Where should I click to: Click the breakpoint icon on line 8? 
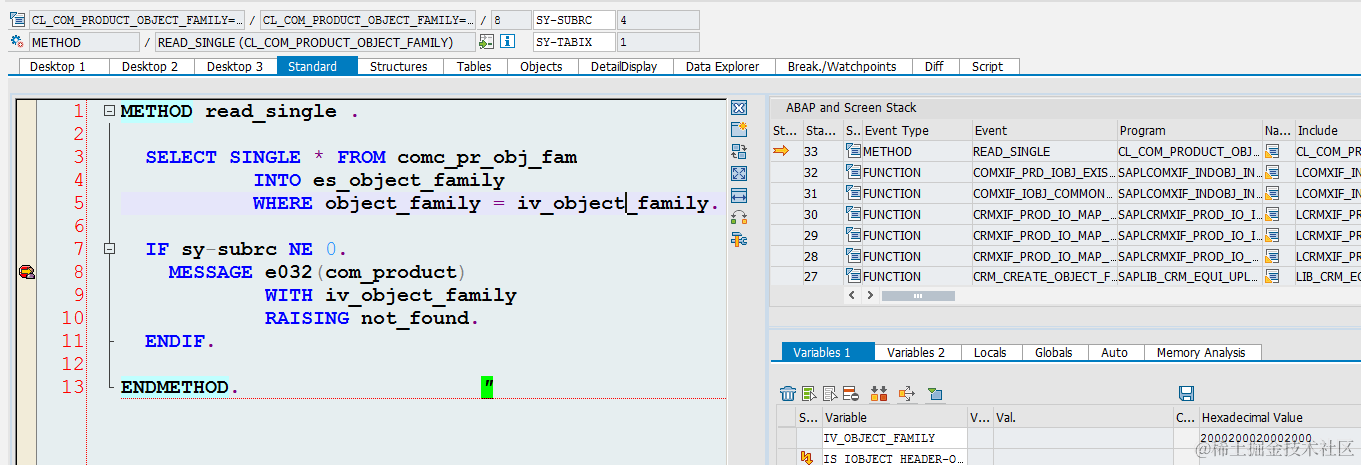click(27, 272)
